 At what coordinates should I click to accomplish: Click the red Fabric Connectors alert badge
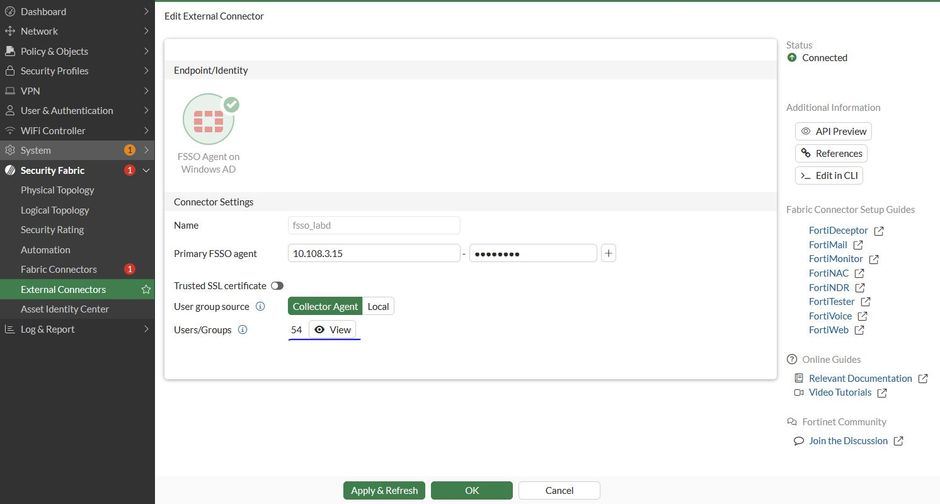[129, 269]
